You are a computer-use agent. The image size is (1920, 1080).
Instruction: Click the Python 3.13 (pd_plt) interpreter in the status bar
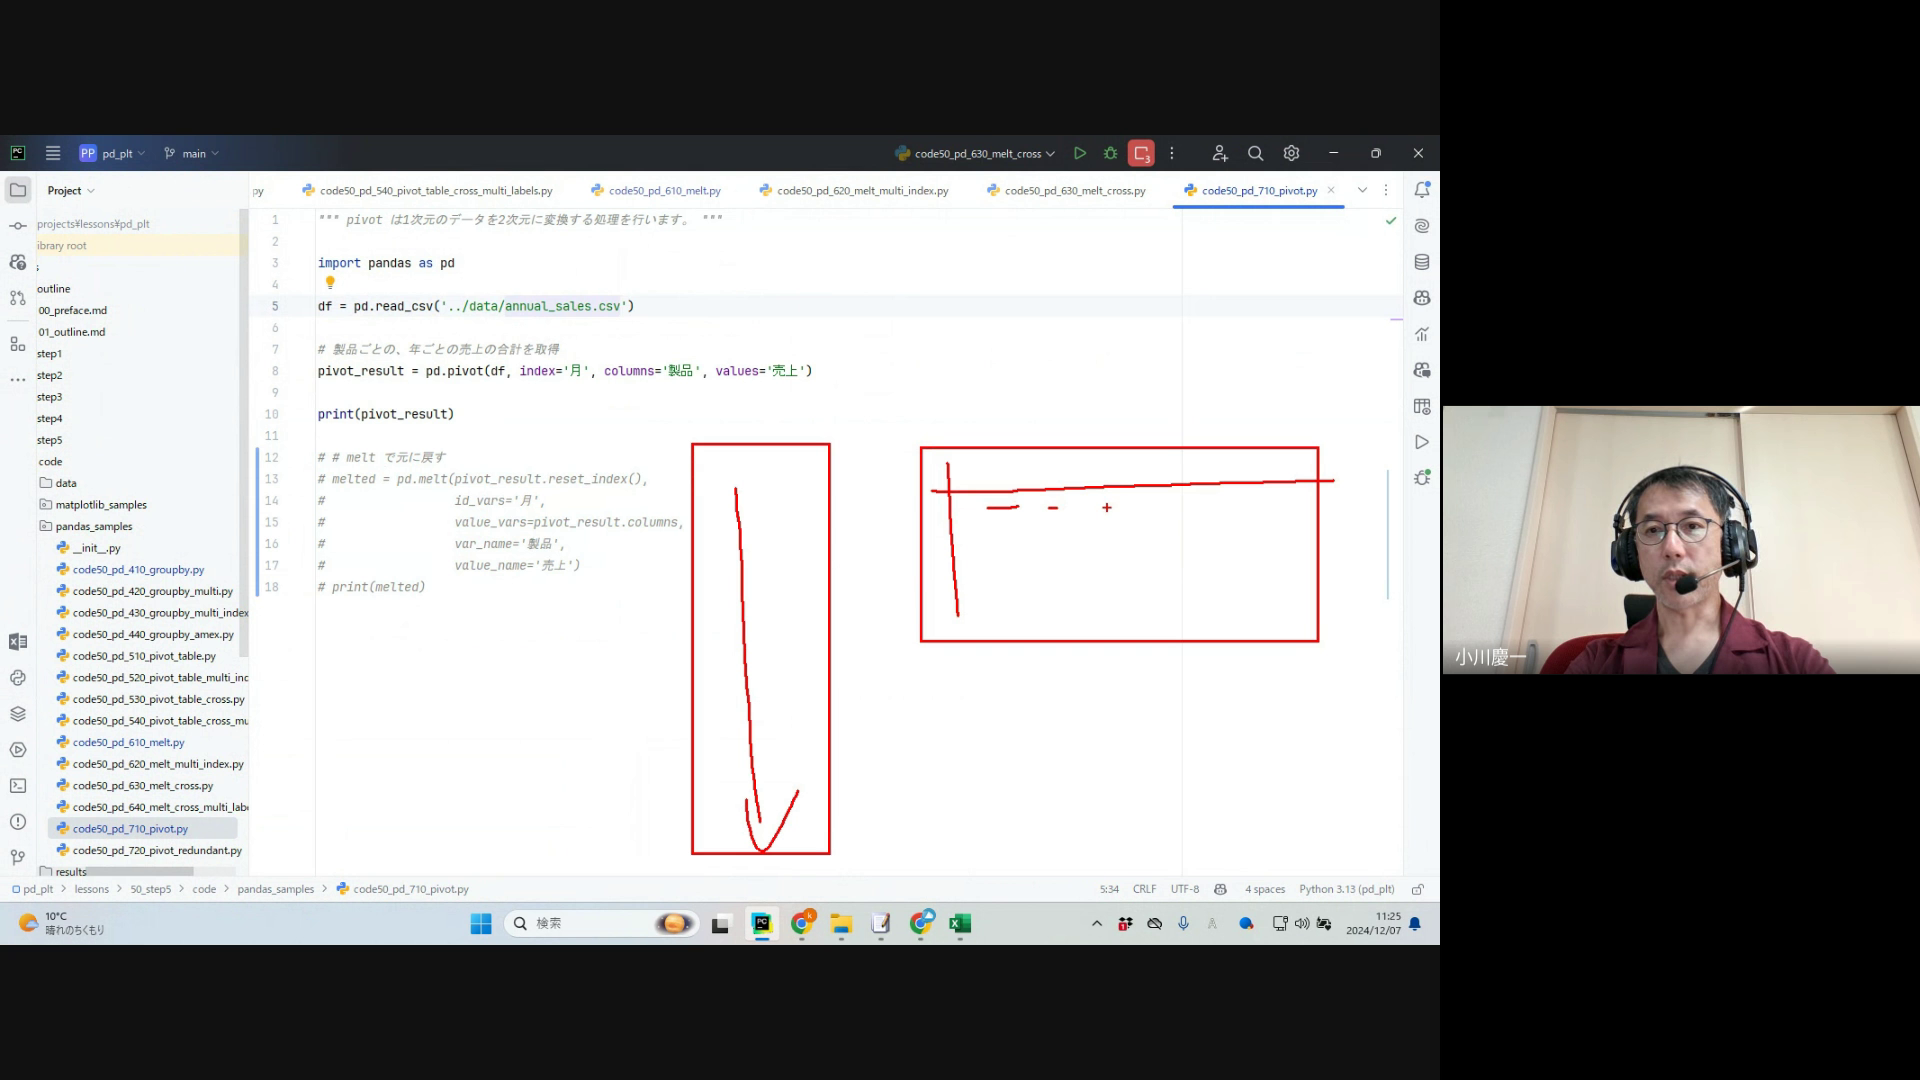pyautogui.click(x=1346, y=889)
